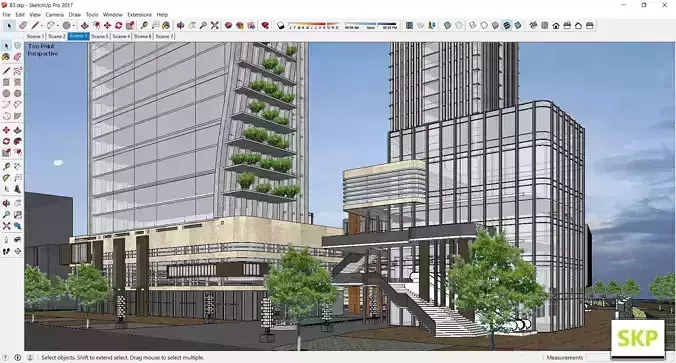Open the Draw menu
Viewport: 676px width, 363px height.
75,15
